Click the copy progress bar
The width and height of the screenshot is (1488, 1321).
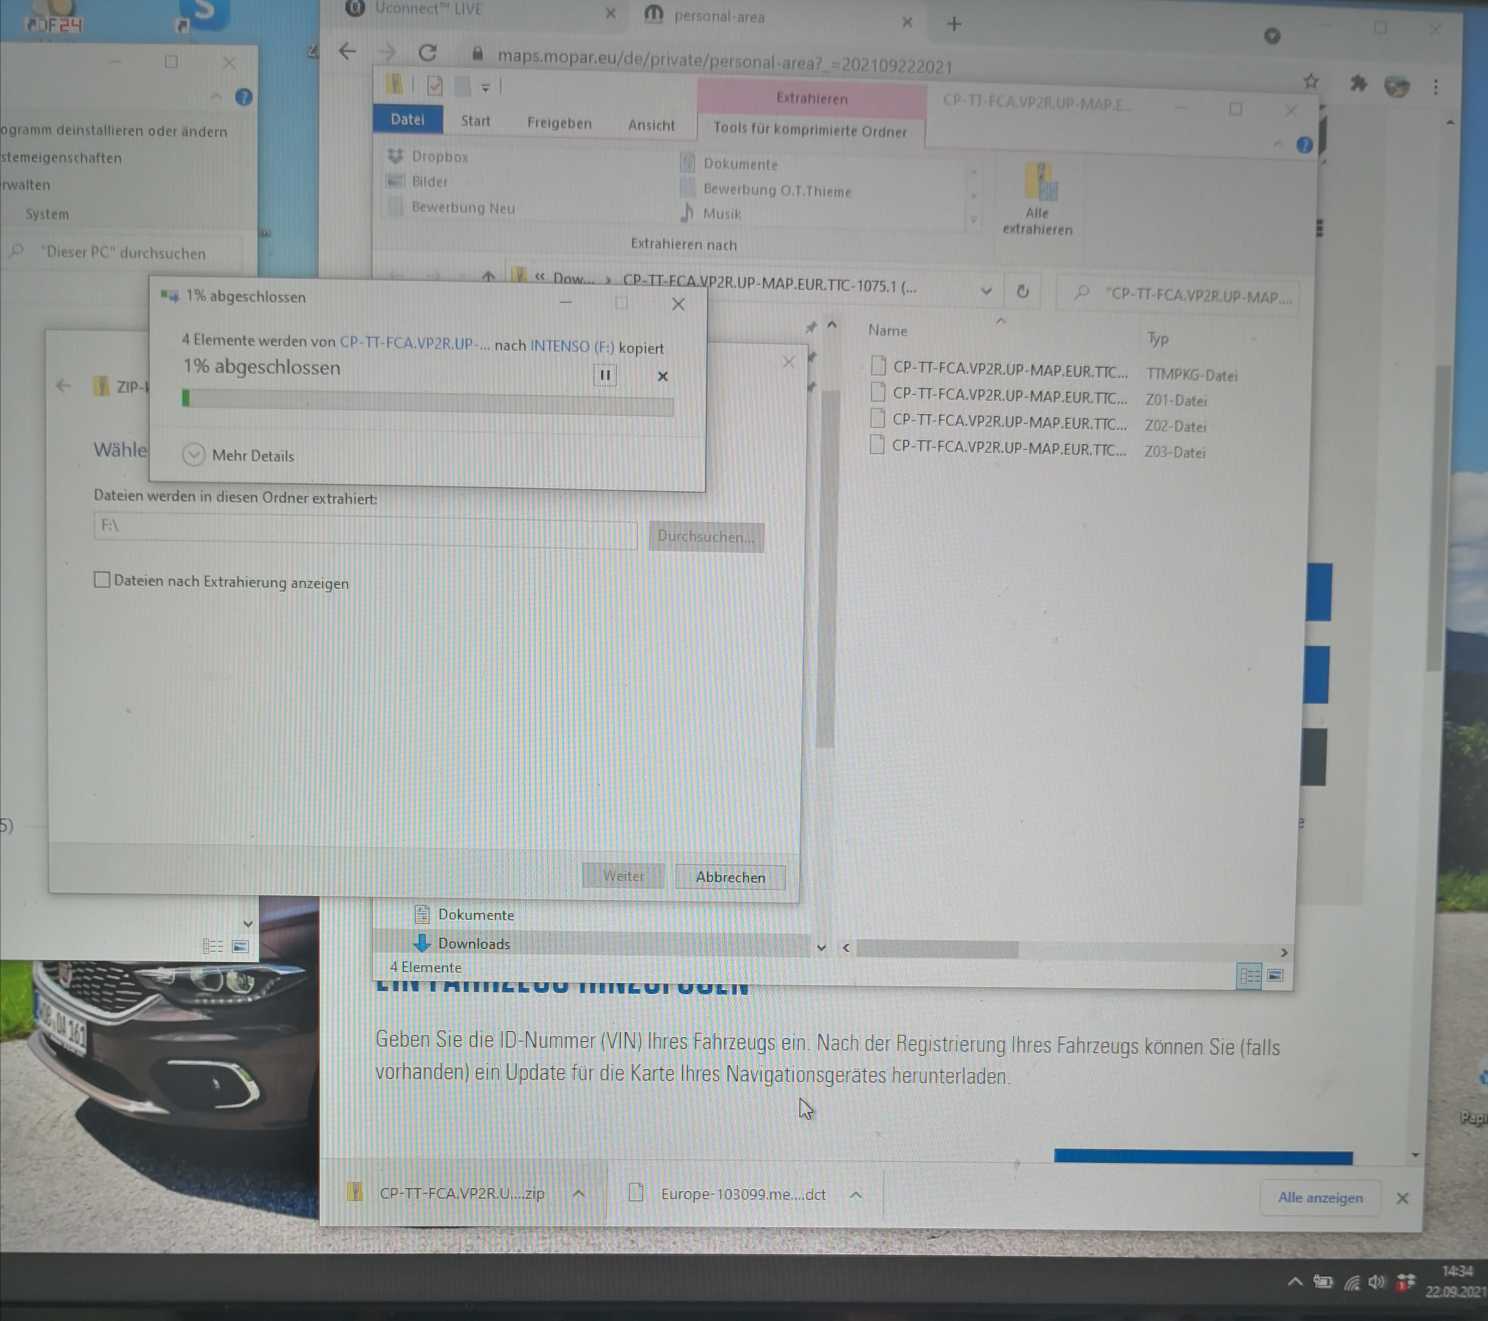tap(428, 402)
